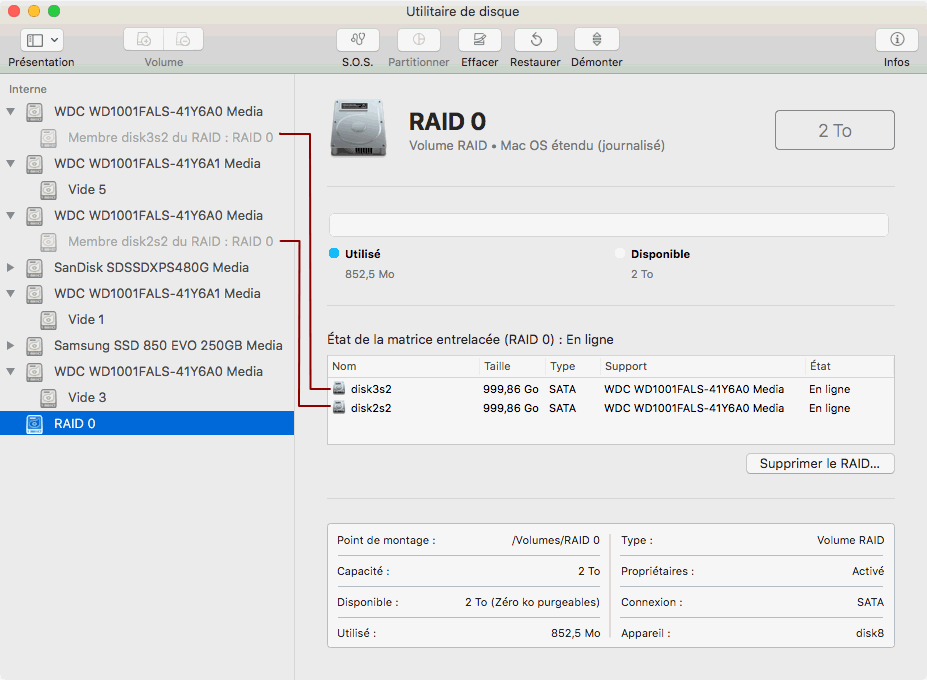Click the mount point value /Volumes/RAID 0
Screen dimensions: 927x680
pos(556,540)
